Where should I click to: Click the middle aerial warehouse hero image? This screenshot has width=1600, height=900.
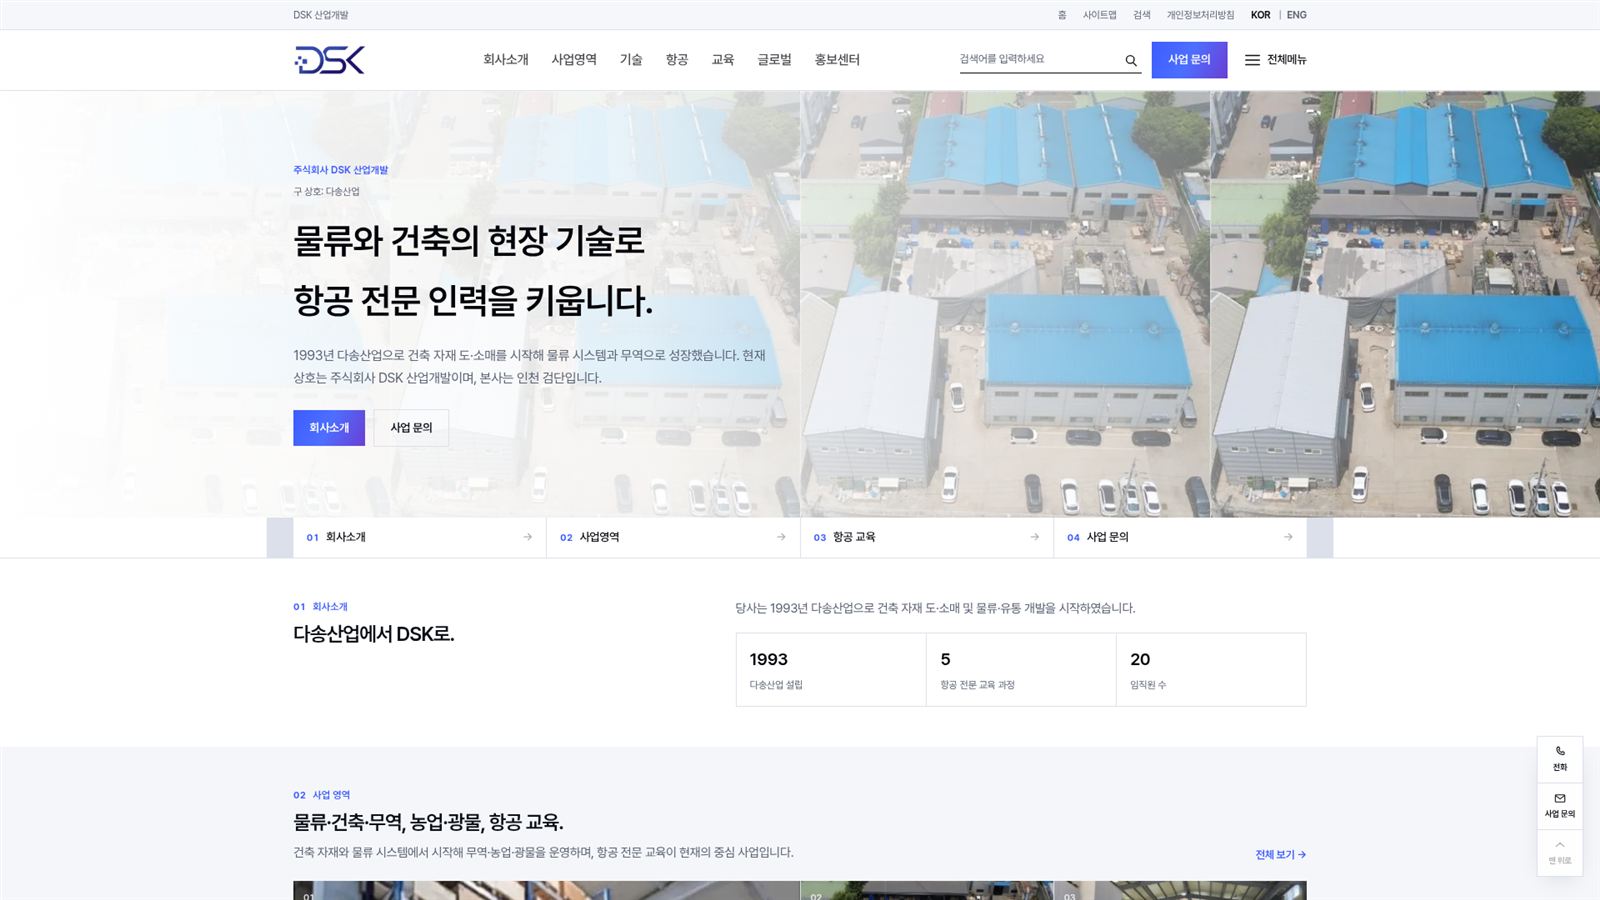point(1005,304)
